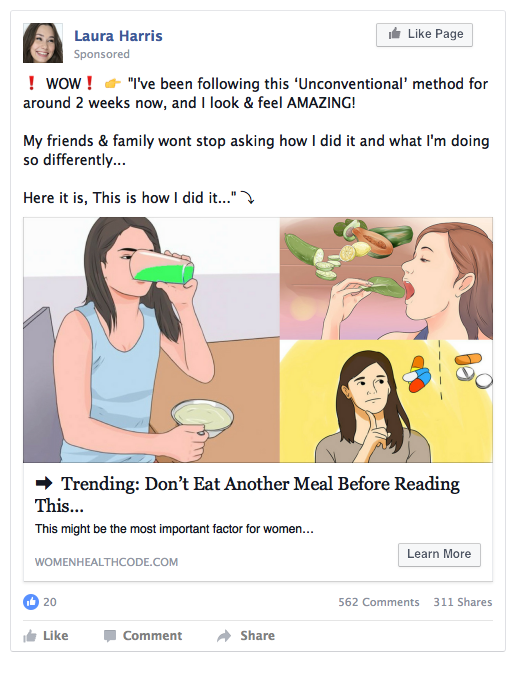516x675 pixels.
Task: Click the Share label in action bar
Action: pyautogui.click(x=257, y=636)
